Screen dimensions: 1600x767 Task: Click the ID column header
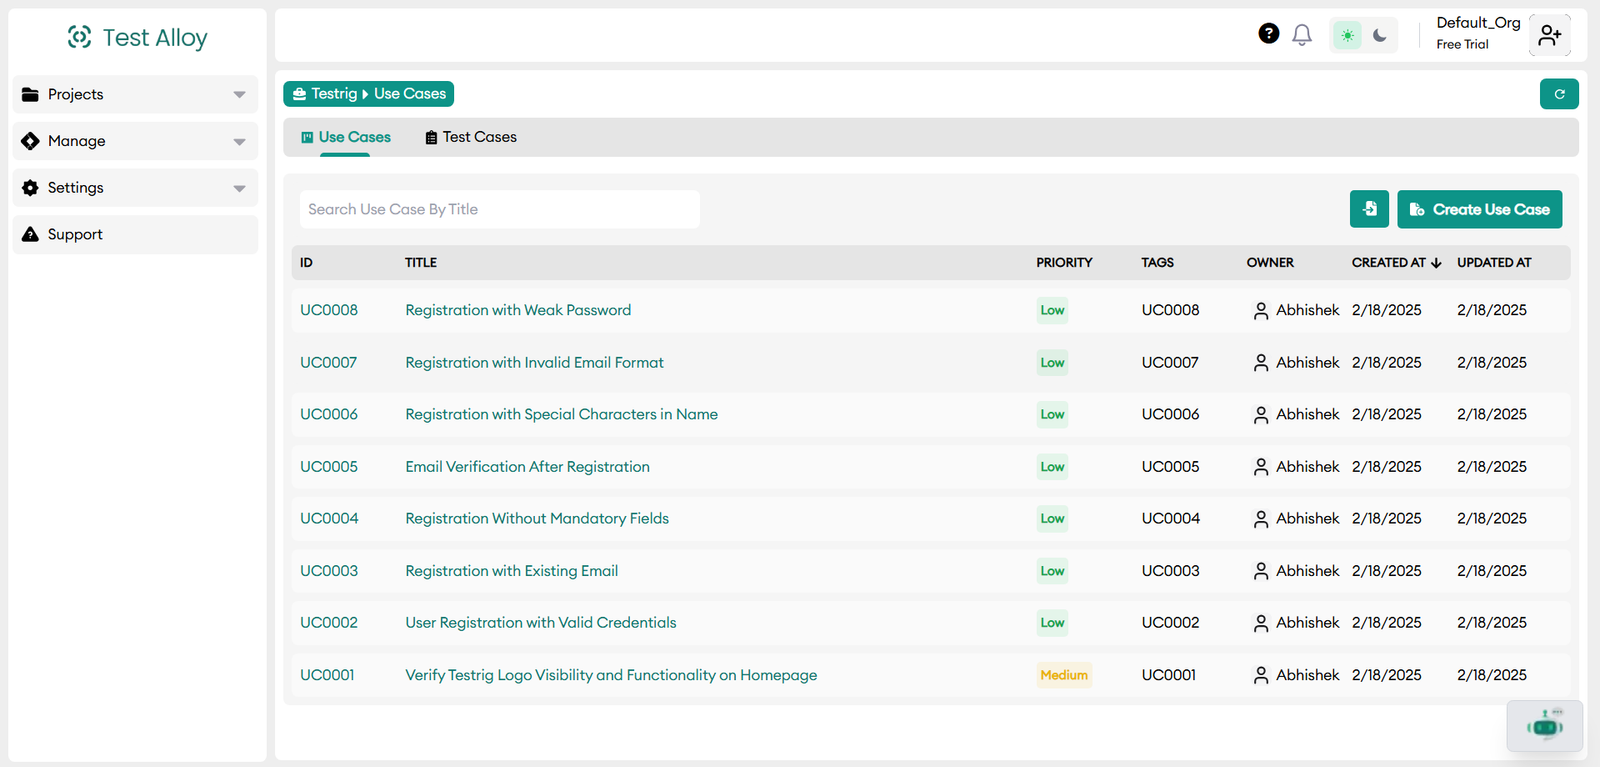coord(306,263)
